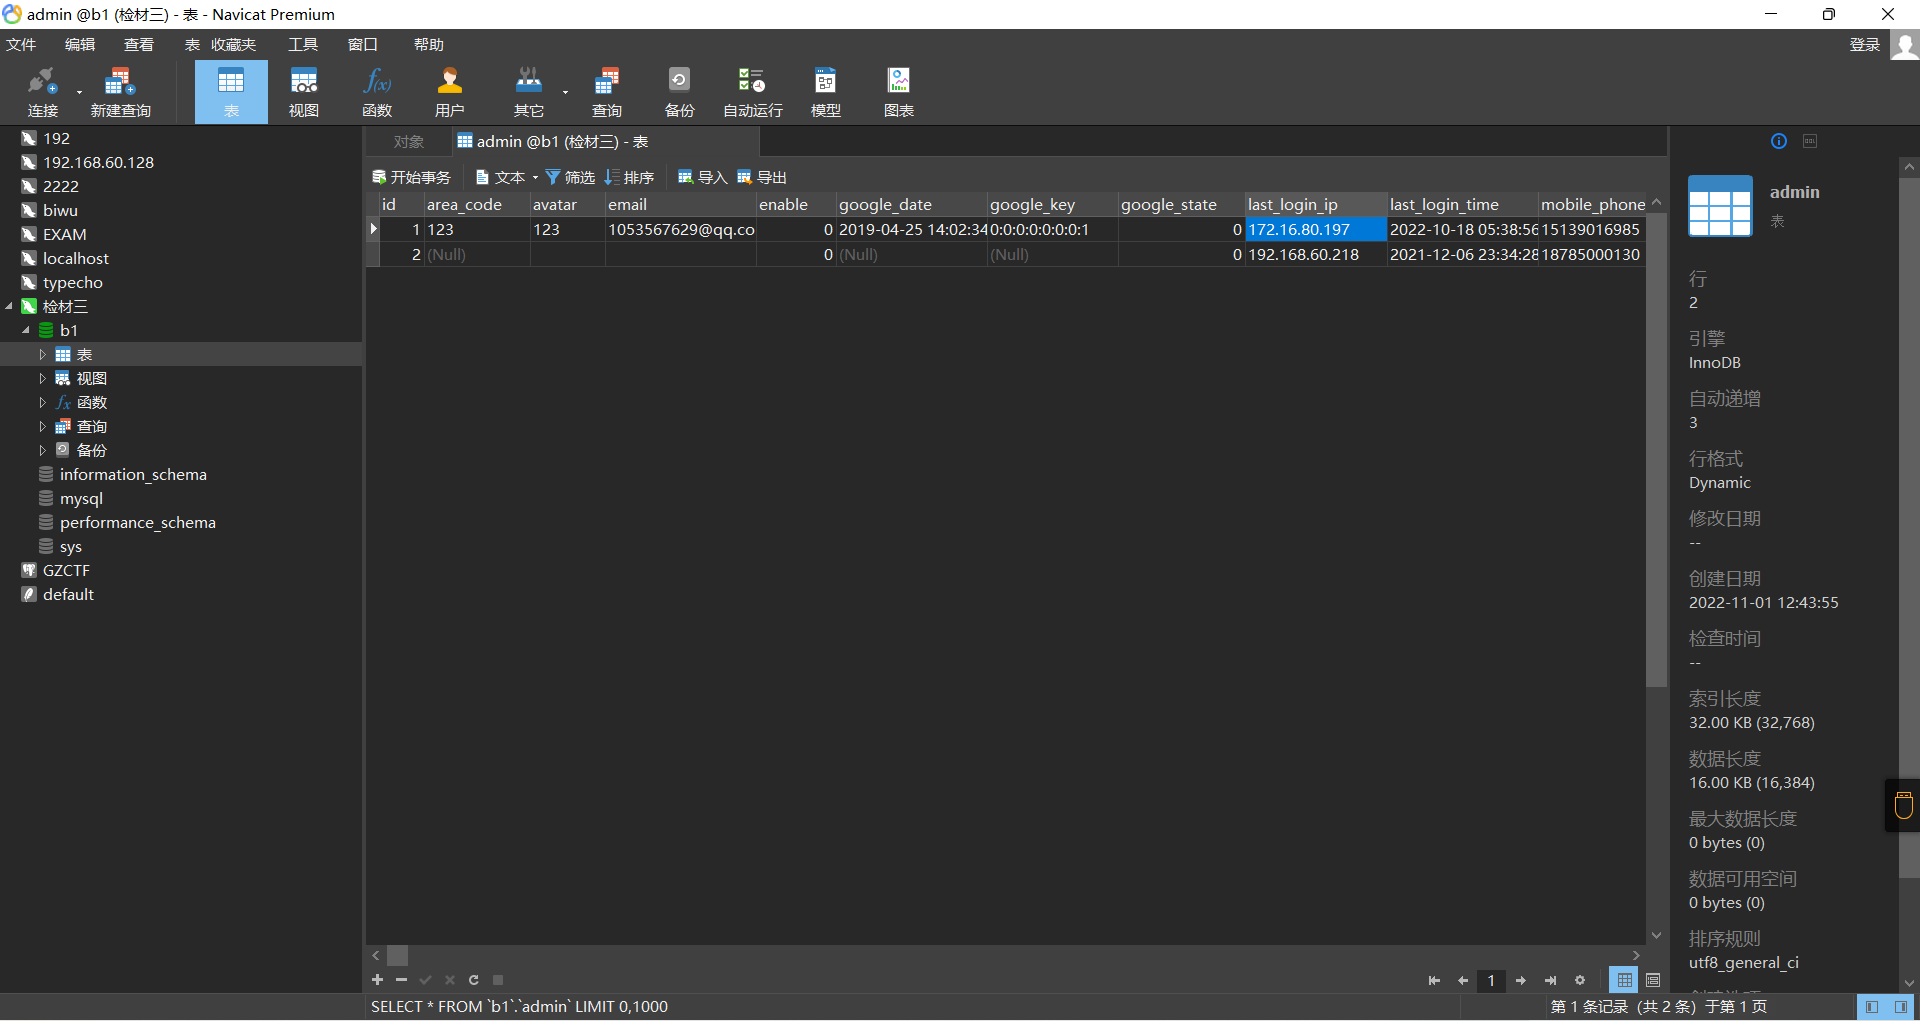Open the 查询 (Query) toolbar icon
Screen dimensions: 1920x1021
[x=607, y=91]
